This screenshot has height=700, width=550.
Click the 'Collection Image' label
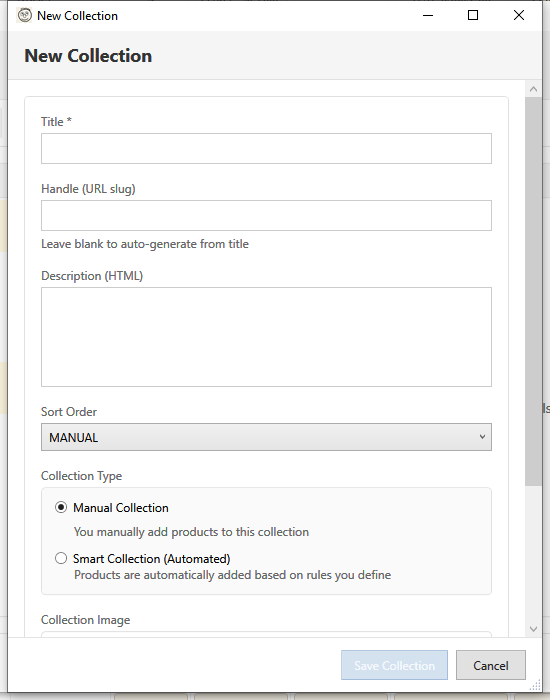85,620
